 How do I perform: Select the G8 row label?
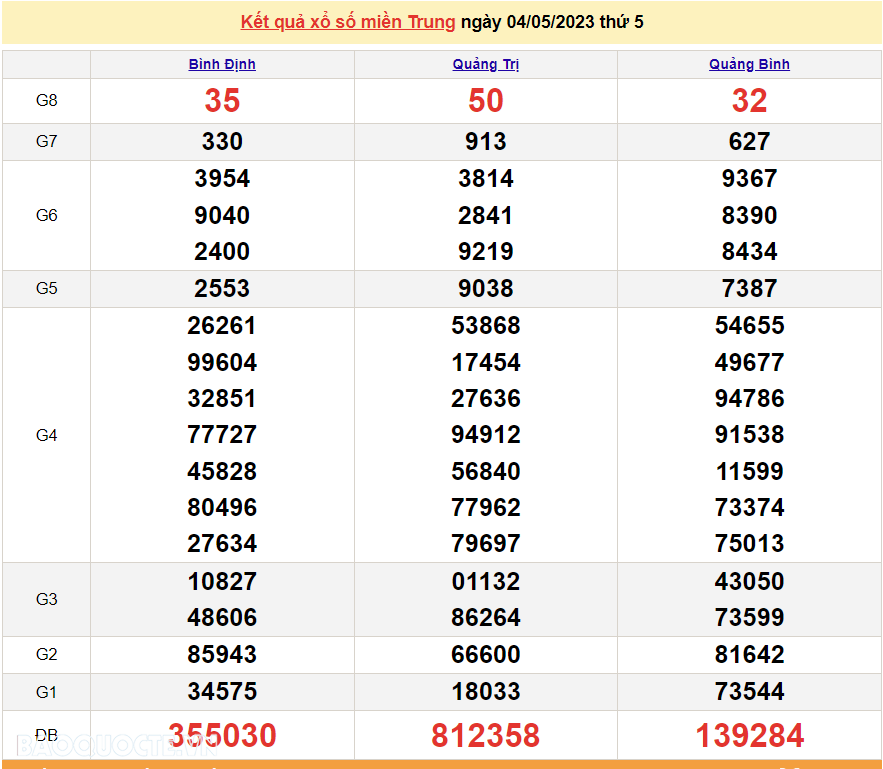tap(46, 100)
